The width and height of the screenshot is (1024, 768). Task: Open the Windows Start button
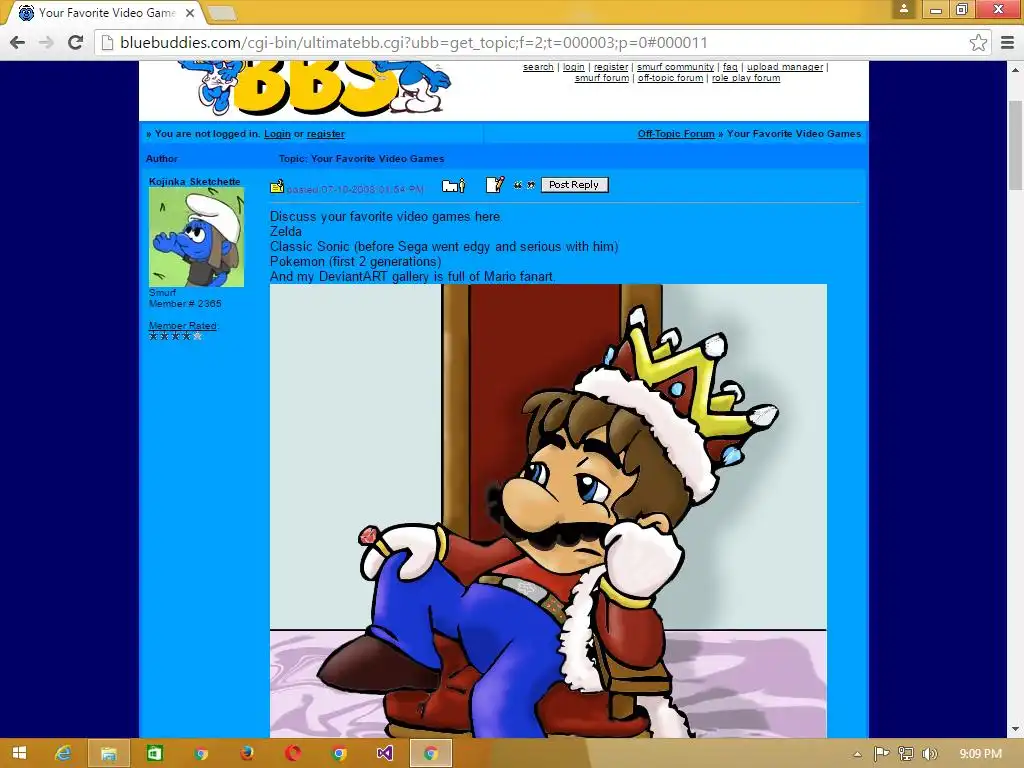pyautogui.click(x=19, y=753)
